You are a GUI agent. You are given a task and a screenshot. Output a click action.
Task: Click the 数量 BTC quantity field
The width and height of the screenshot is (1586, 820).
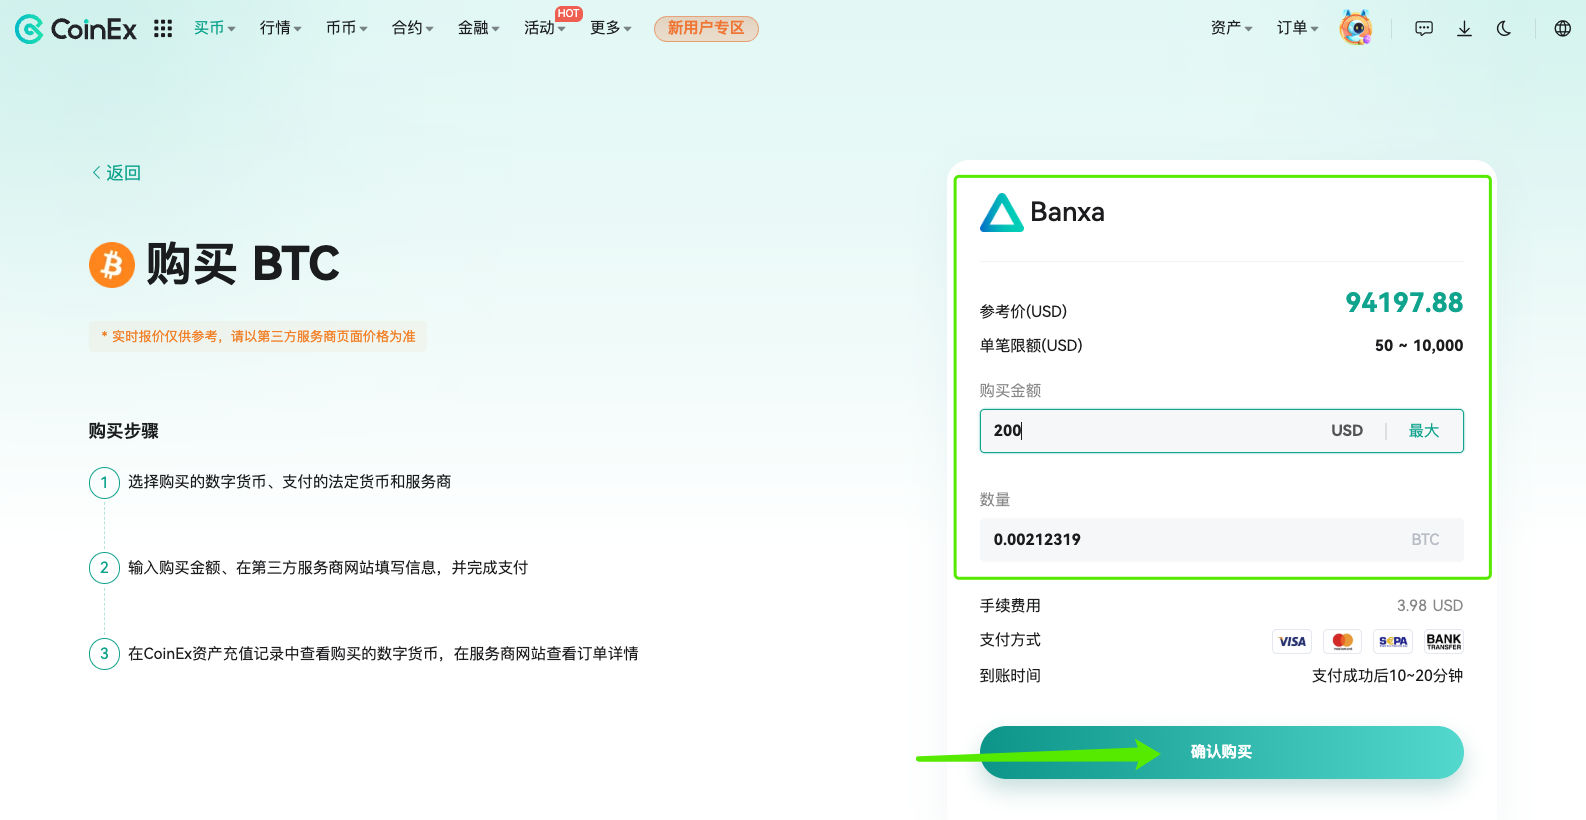click(x=1221, y=540)
